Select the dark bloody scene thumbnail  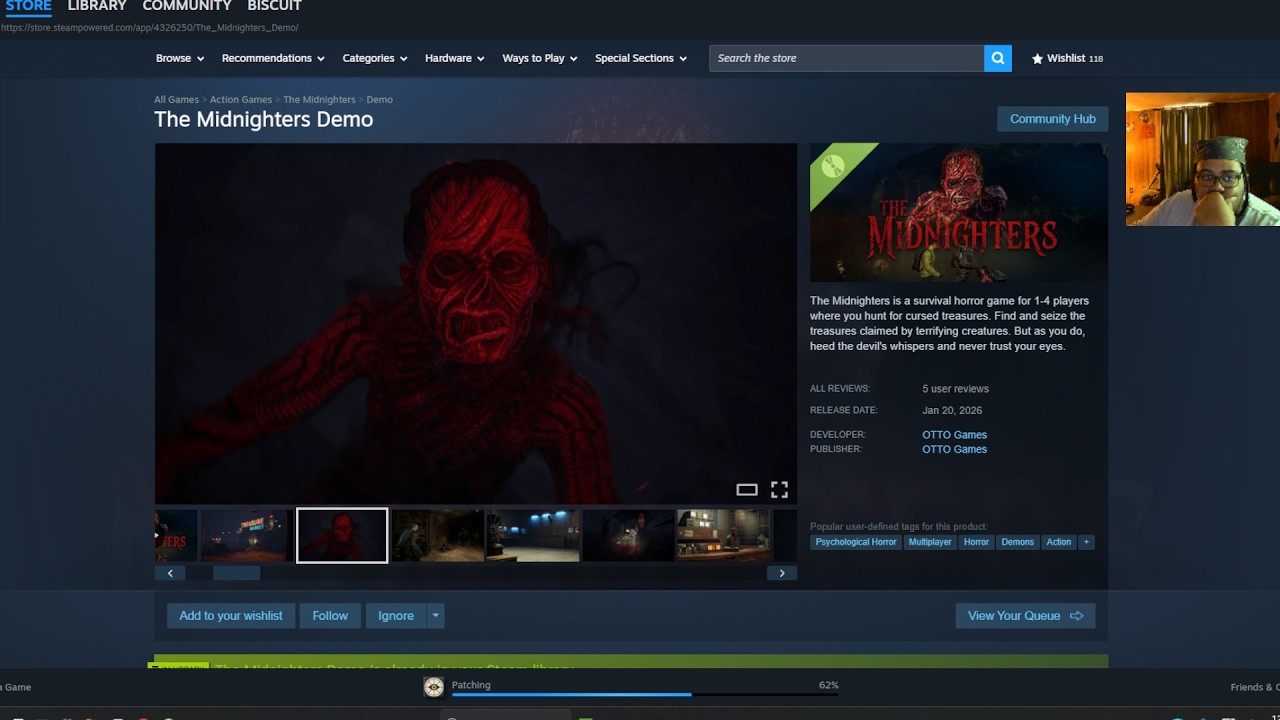tap(629, 535)
